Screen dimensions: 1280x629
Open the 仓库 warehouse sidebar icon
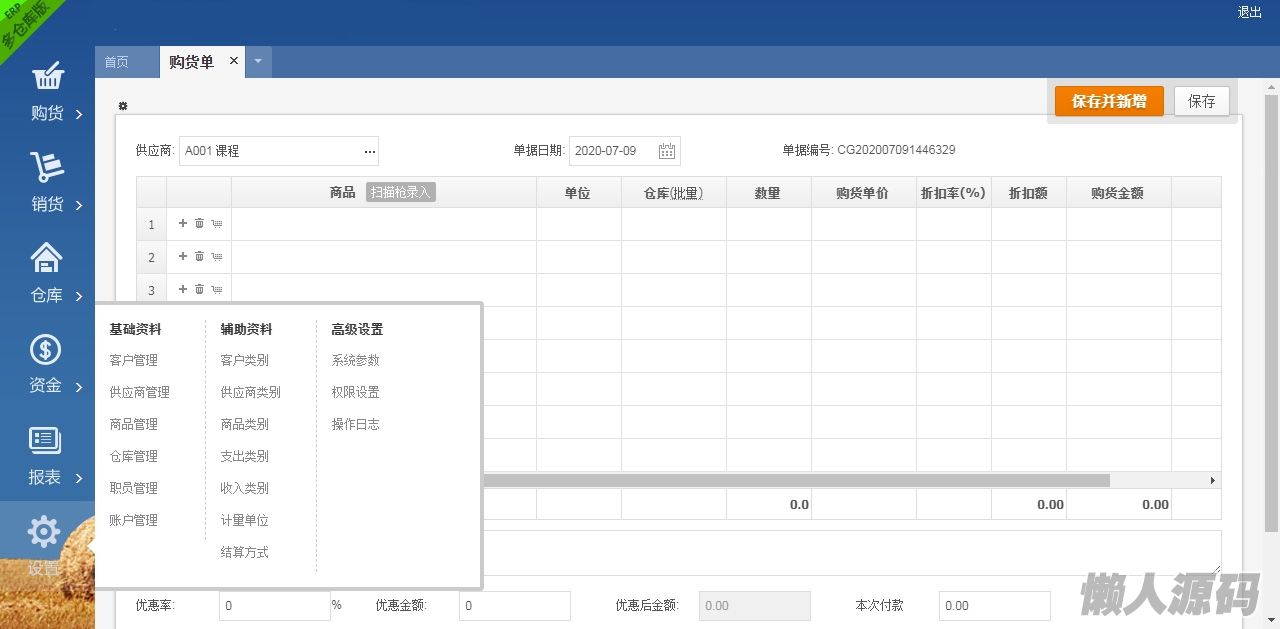point(47,259)
